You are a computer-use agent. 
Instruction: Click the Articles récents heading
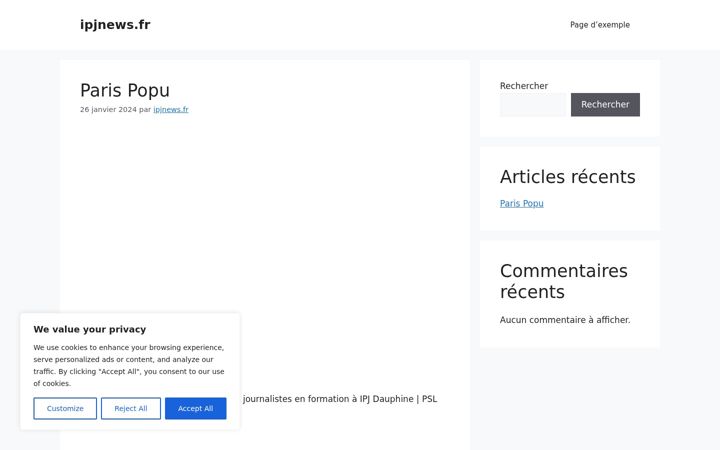tap(568, 177)
